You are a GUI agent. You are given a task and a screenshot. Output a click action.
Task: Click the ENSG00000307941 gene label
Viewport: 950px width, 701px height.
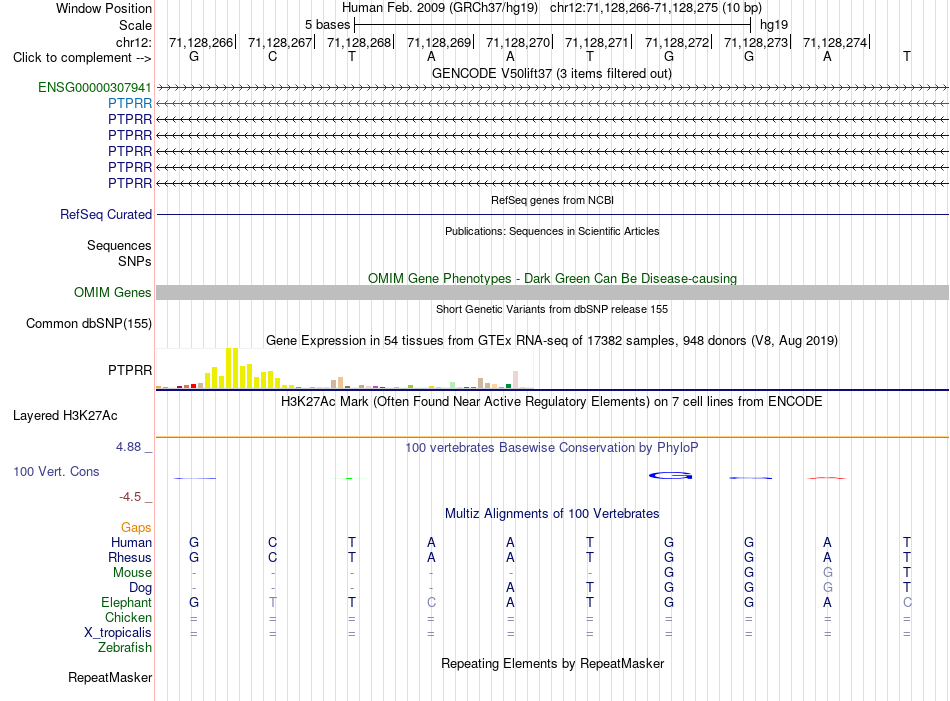(95, 87)
